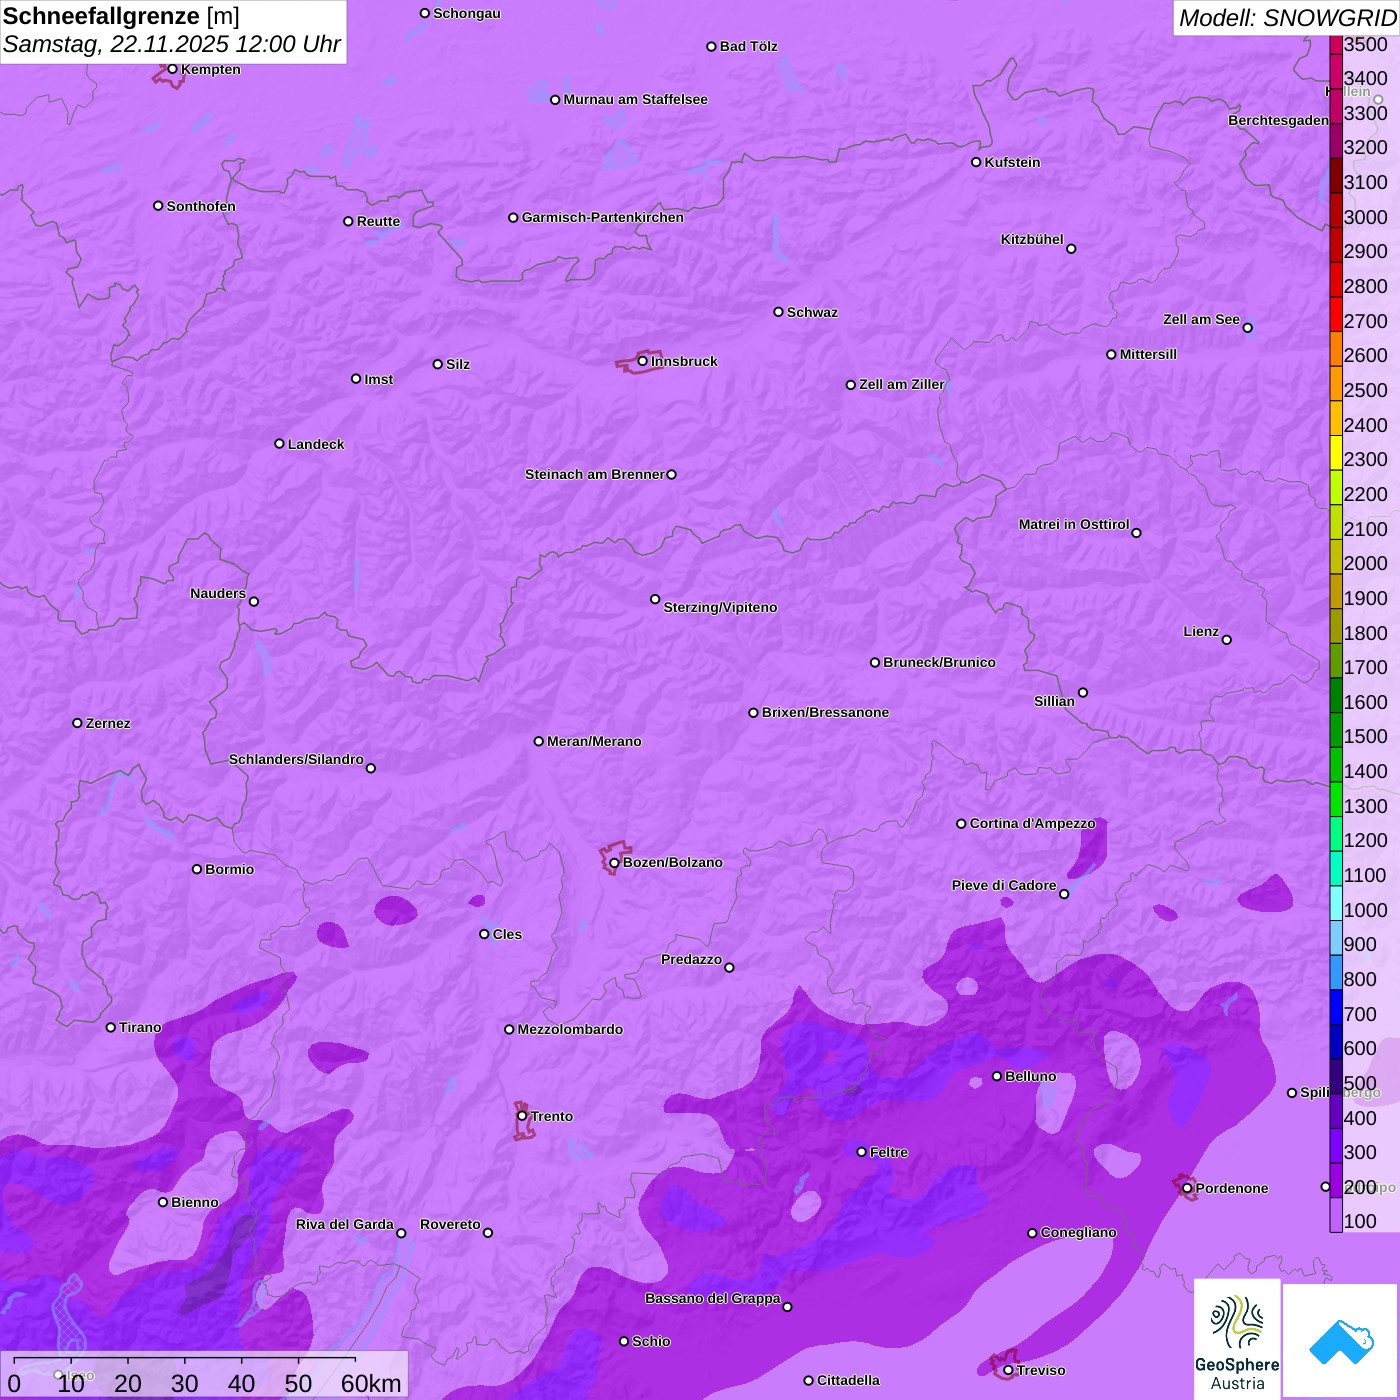Click the date "Samstag, 22.11.2025 12:00 Uhr"
This screenshot has height=1400, width=1400.
point(172,44)
